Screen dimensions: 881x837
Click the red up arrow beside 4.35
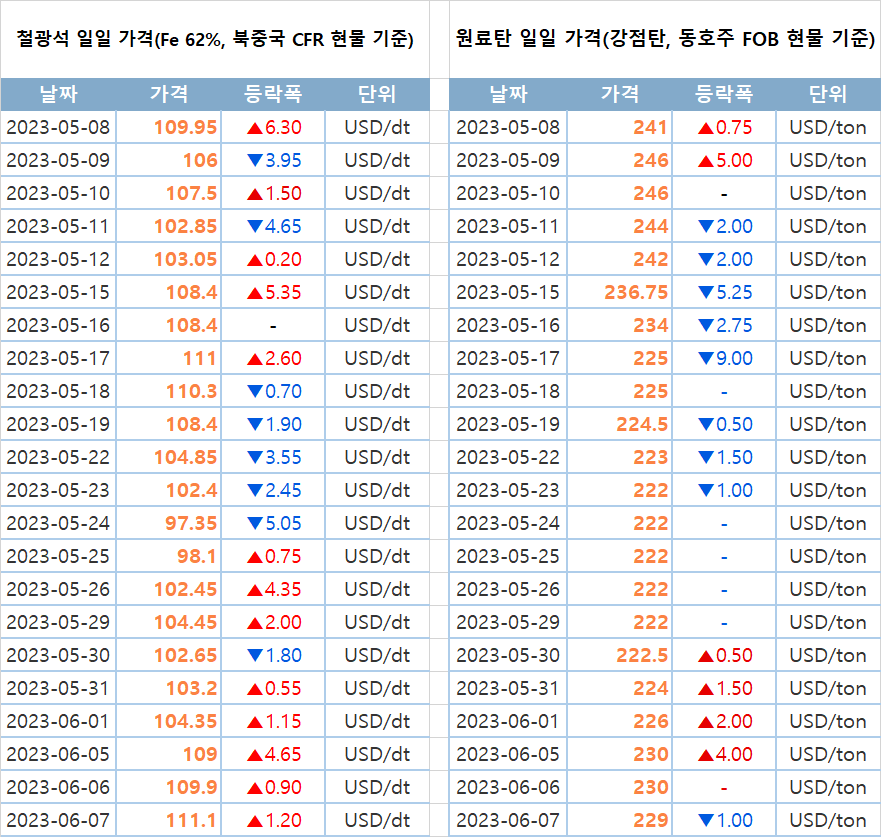[x=254, y=589]
